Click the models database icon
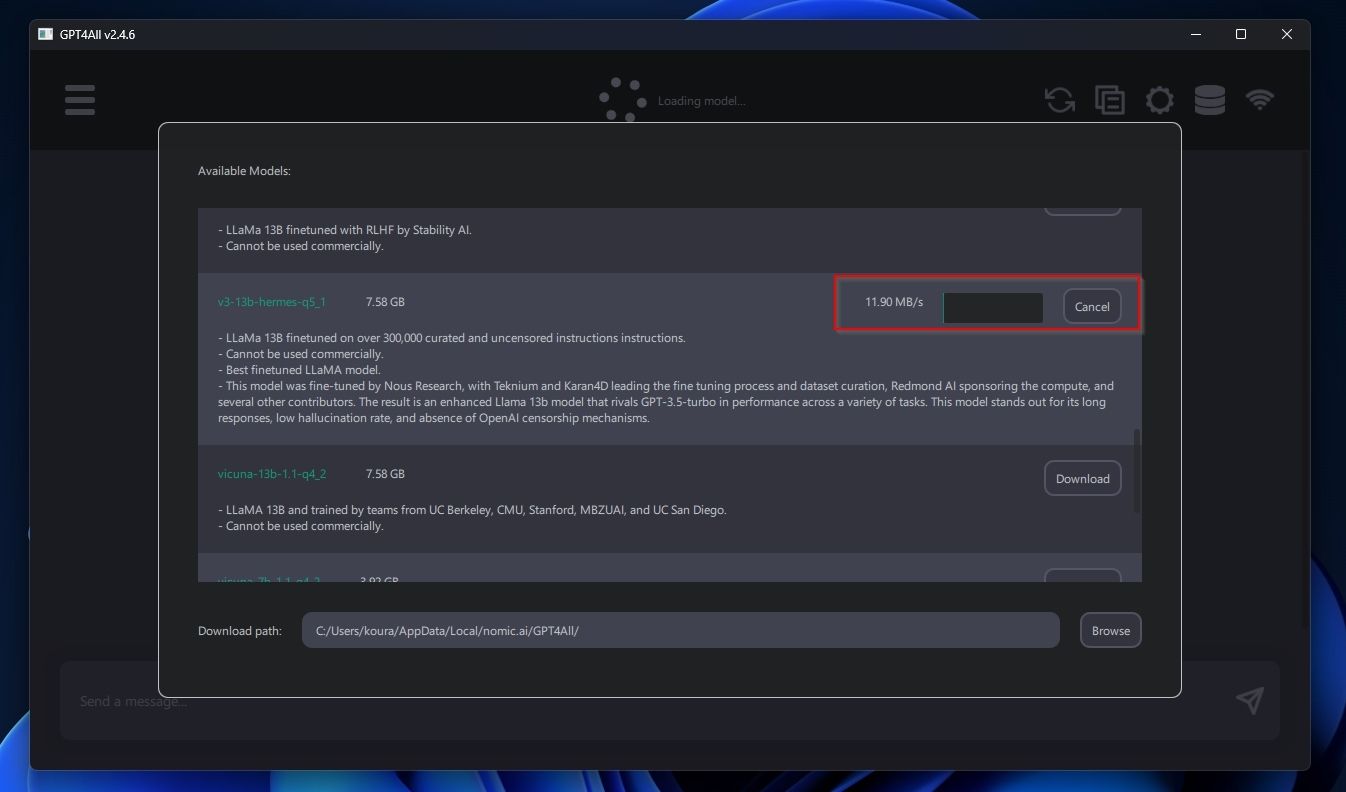1346x792 pixels. click(x=1209, y=99)
